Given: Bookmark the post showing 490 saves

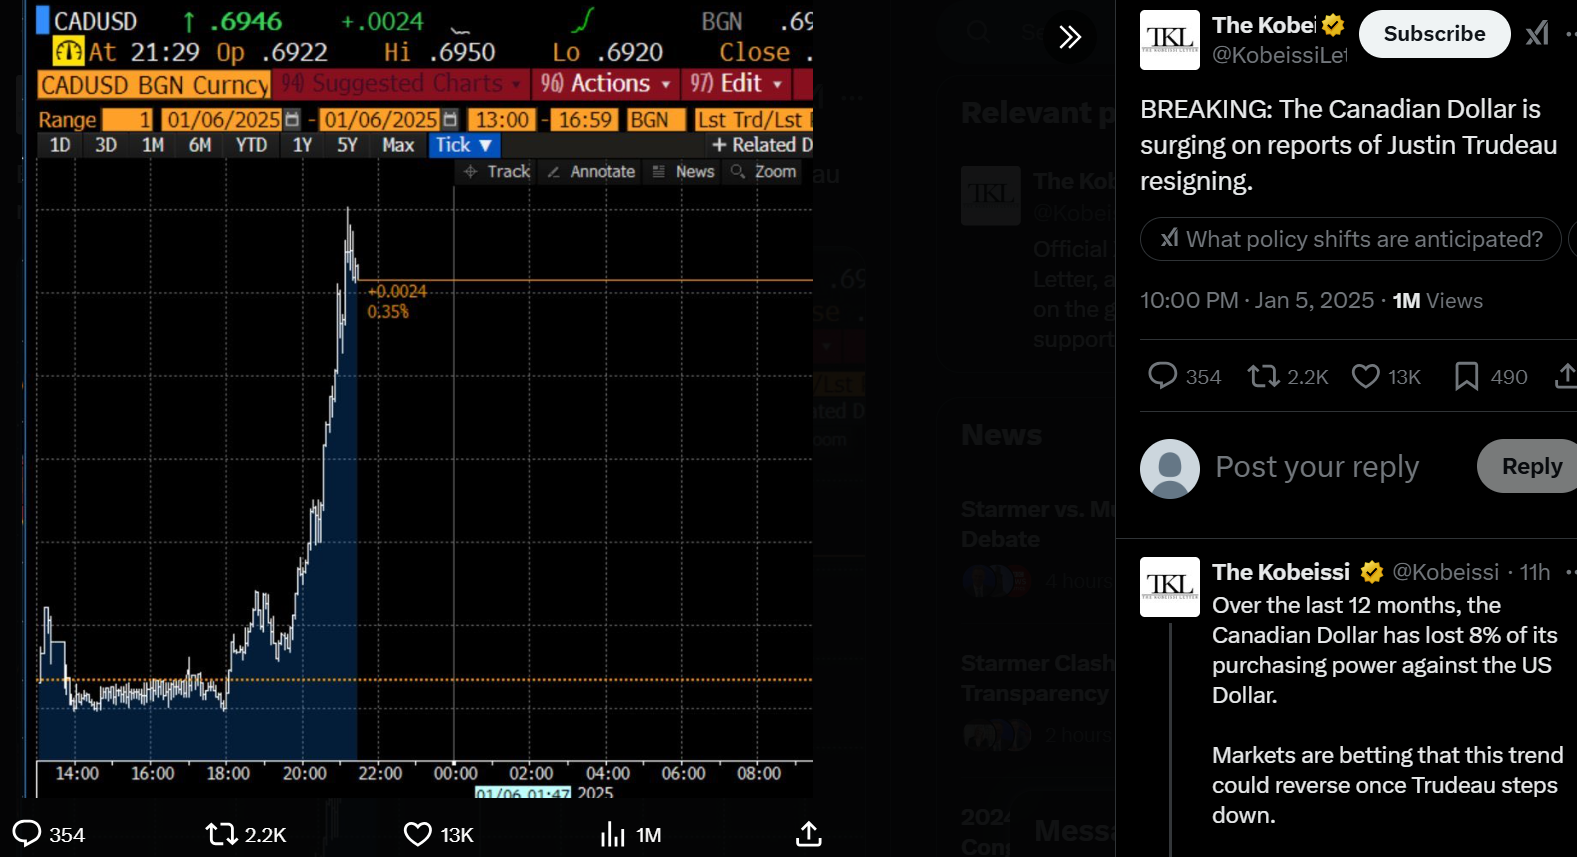Looking at the screenshot, I should 1466,376.
